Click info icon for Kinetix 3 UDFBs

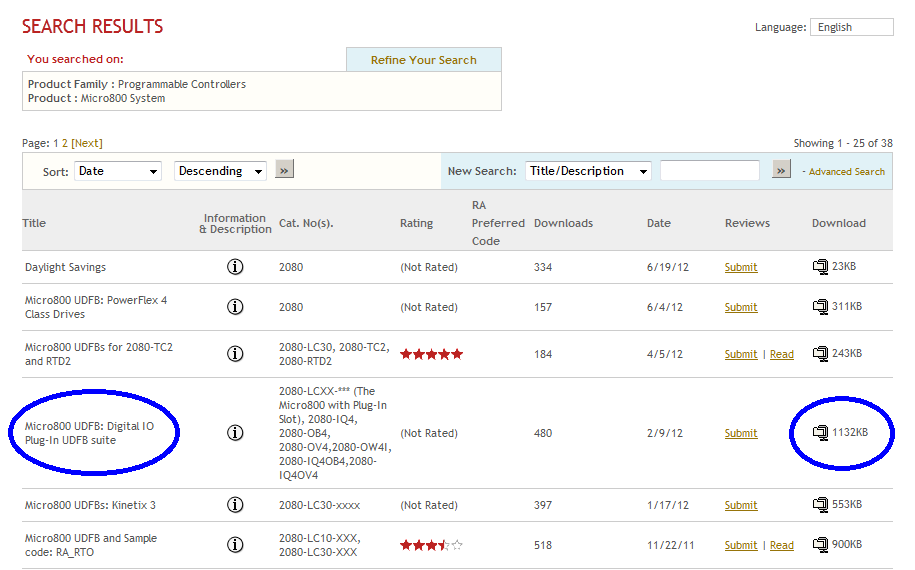coord(235,505)
